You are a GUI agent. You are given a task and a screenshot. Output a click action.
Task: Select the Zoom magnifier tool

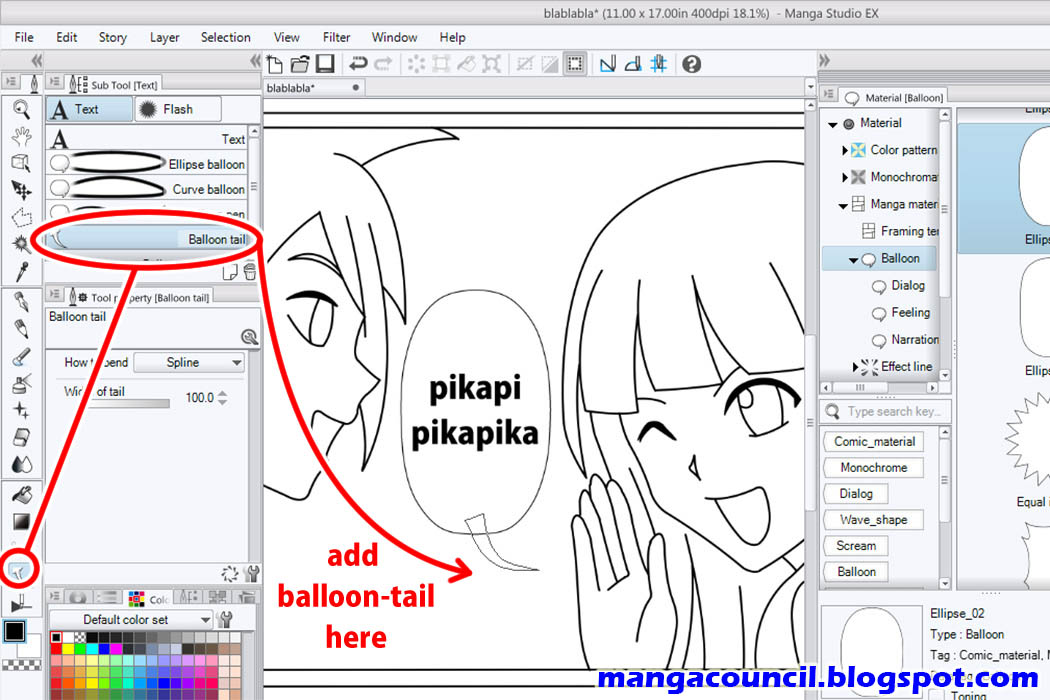click(21, 109)
